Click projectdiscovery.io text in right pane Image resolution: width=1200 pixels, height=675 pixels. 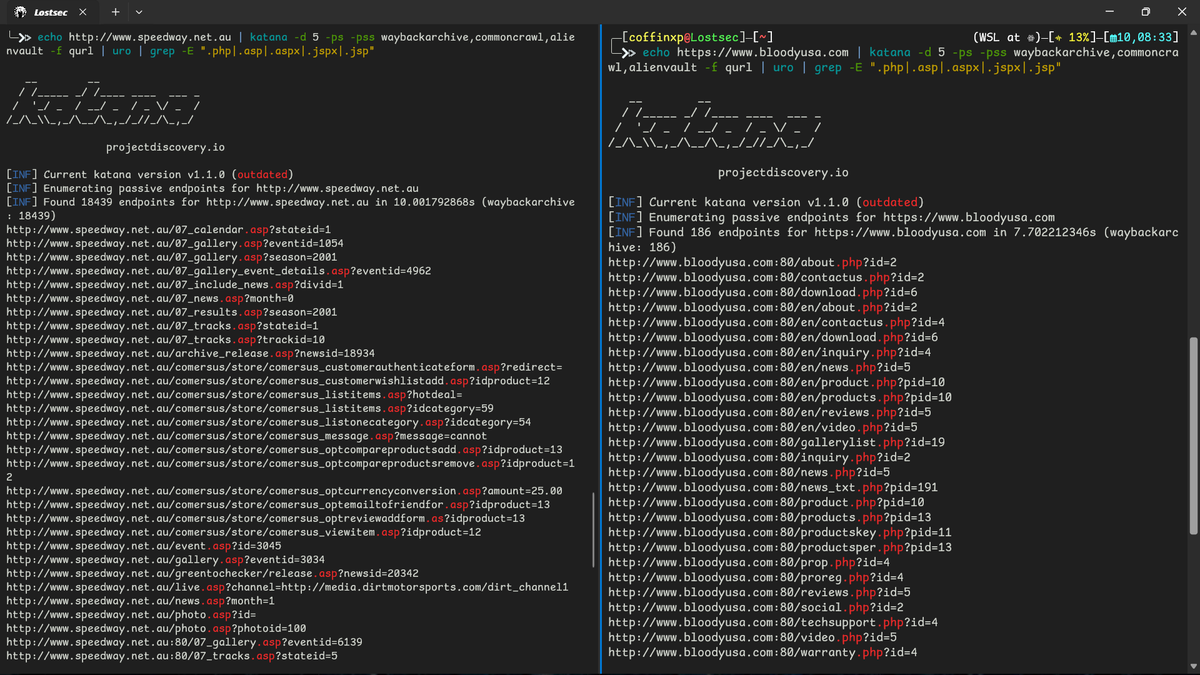pos(783,173)
